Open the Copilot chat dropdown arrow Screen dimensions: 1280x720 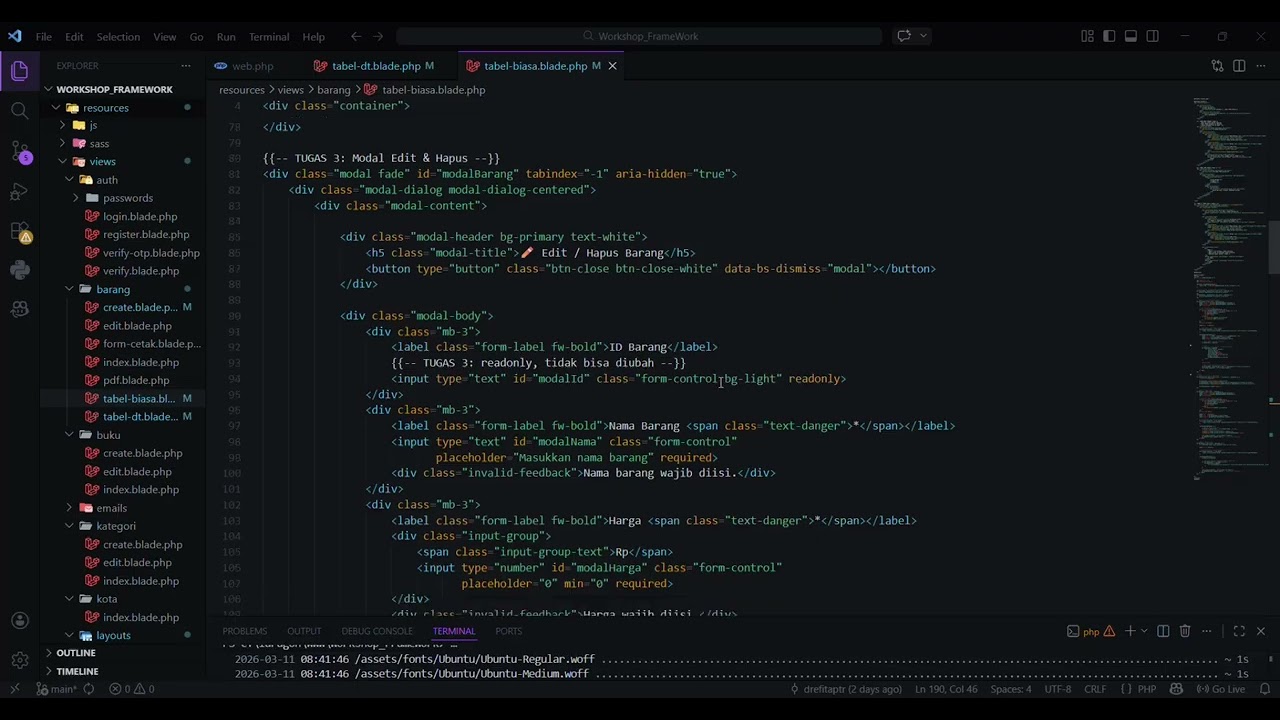click(923, 36)
